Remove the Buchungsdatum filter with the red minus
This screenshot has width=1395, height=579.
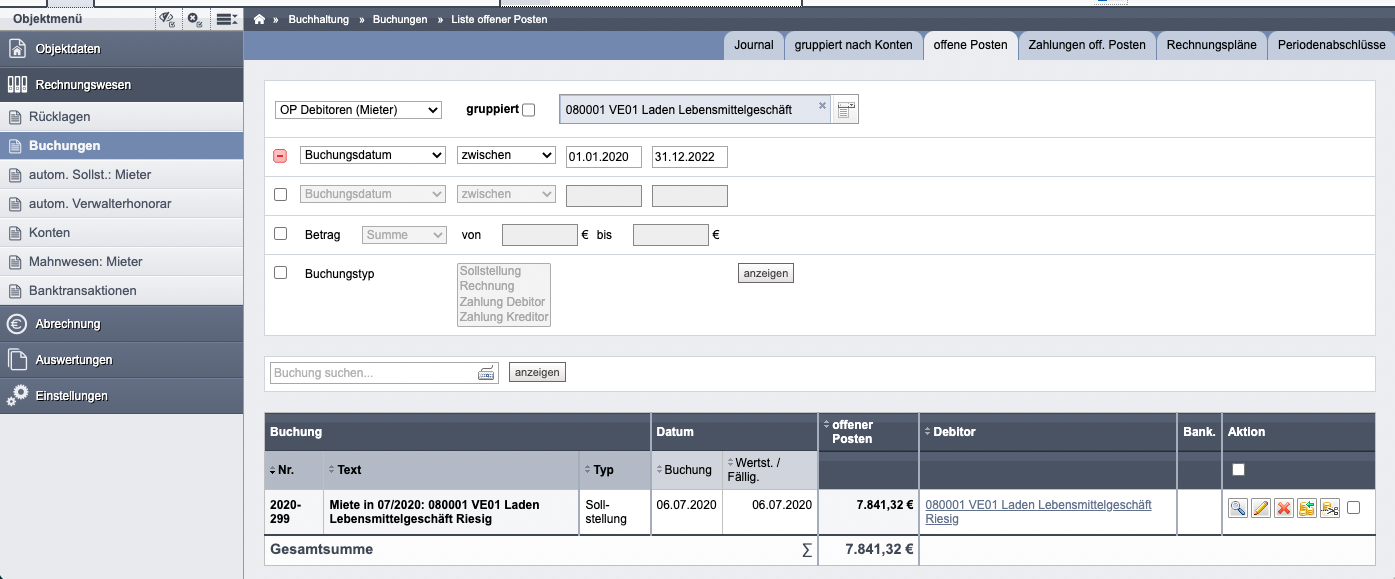tap(280, 156)
